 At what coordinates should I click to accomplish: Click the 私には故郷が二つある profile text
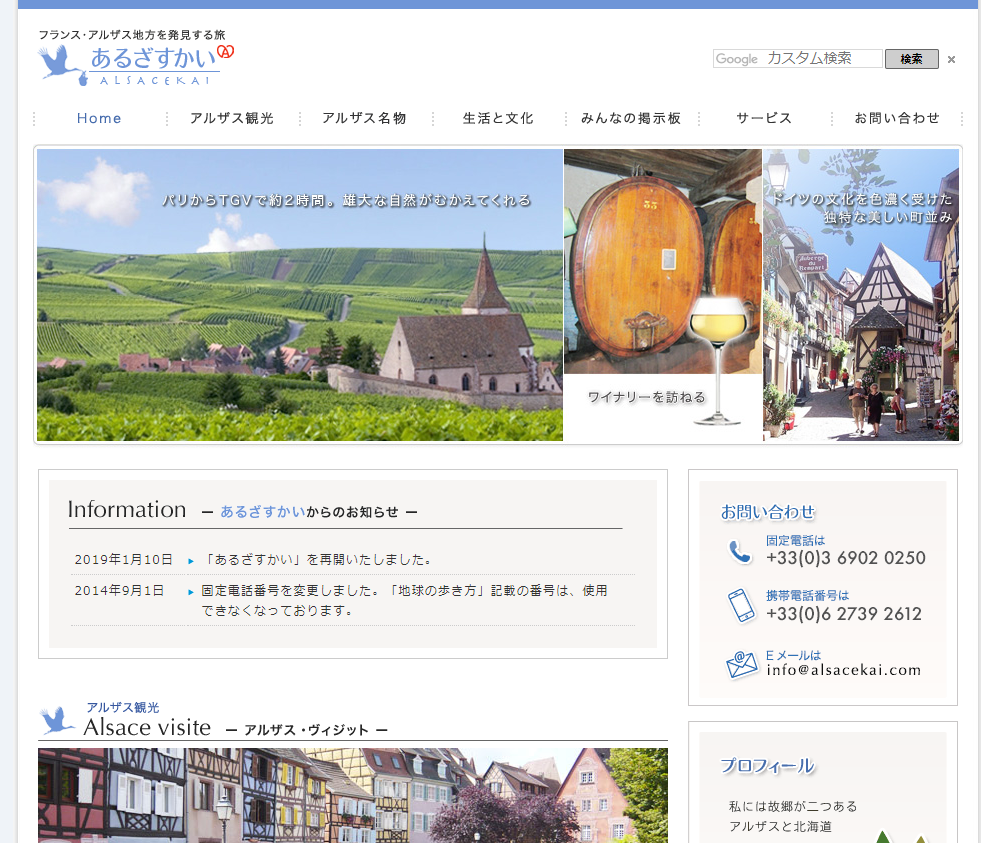pos(793,806)
